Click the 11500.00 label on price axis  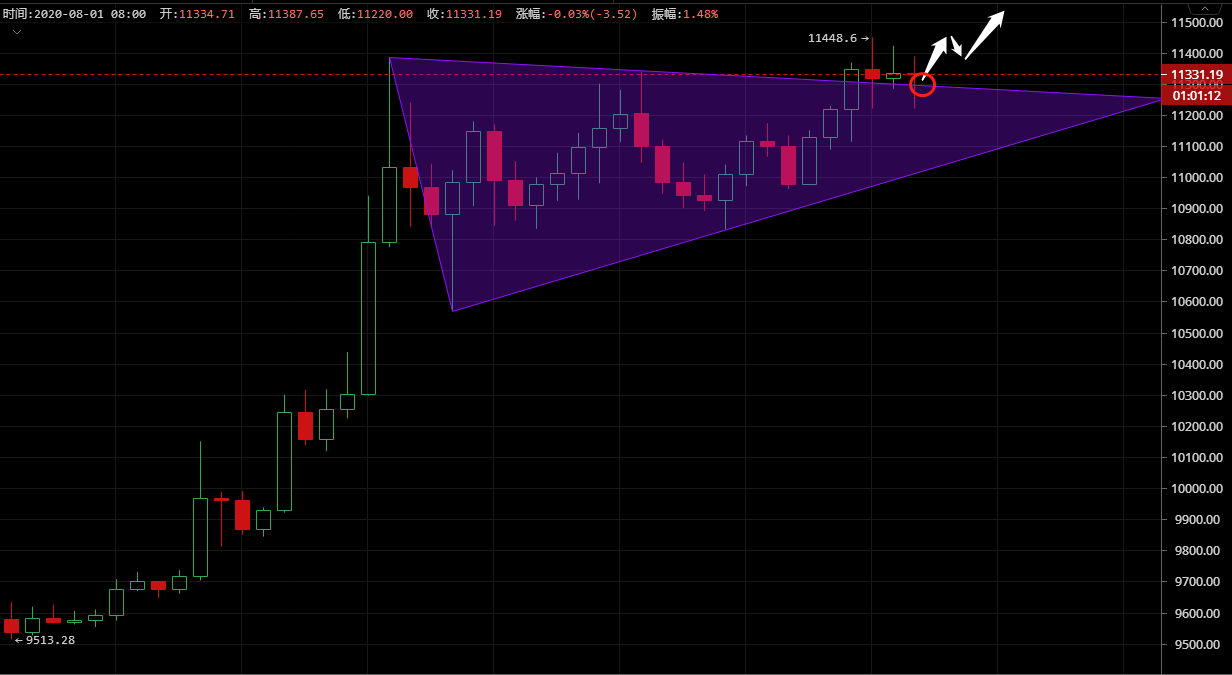coord(1197,22)
